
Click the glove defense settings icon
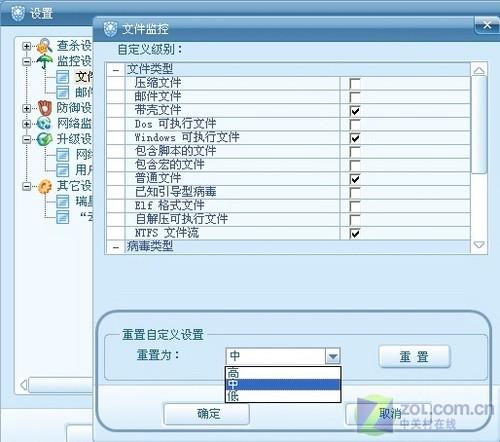pyautogui.click(x=45, y=108)
